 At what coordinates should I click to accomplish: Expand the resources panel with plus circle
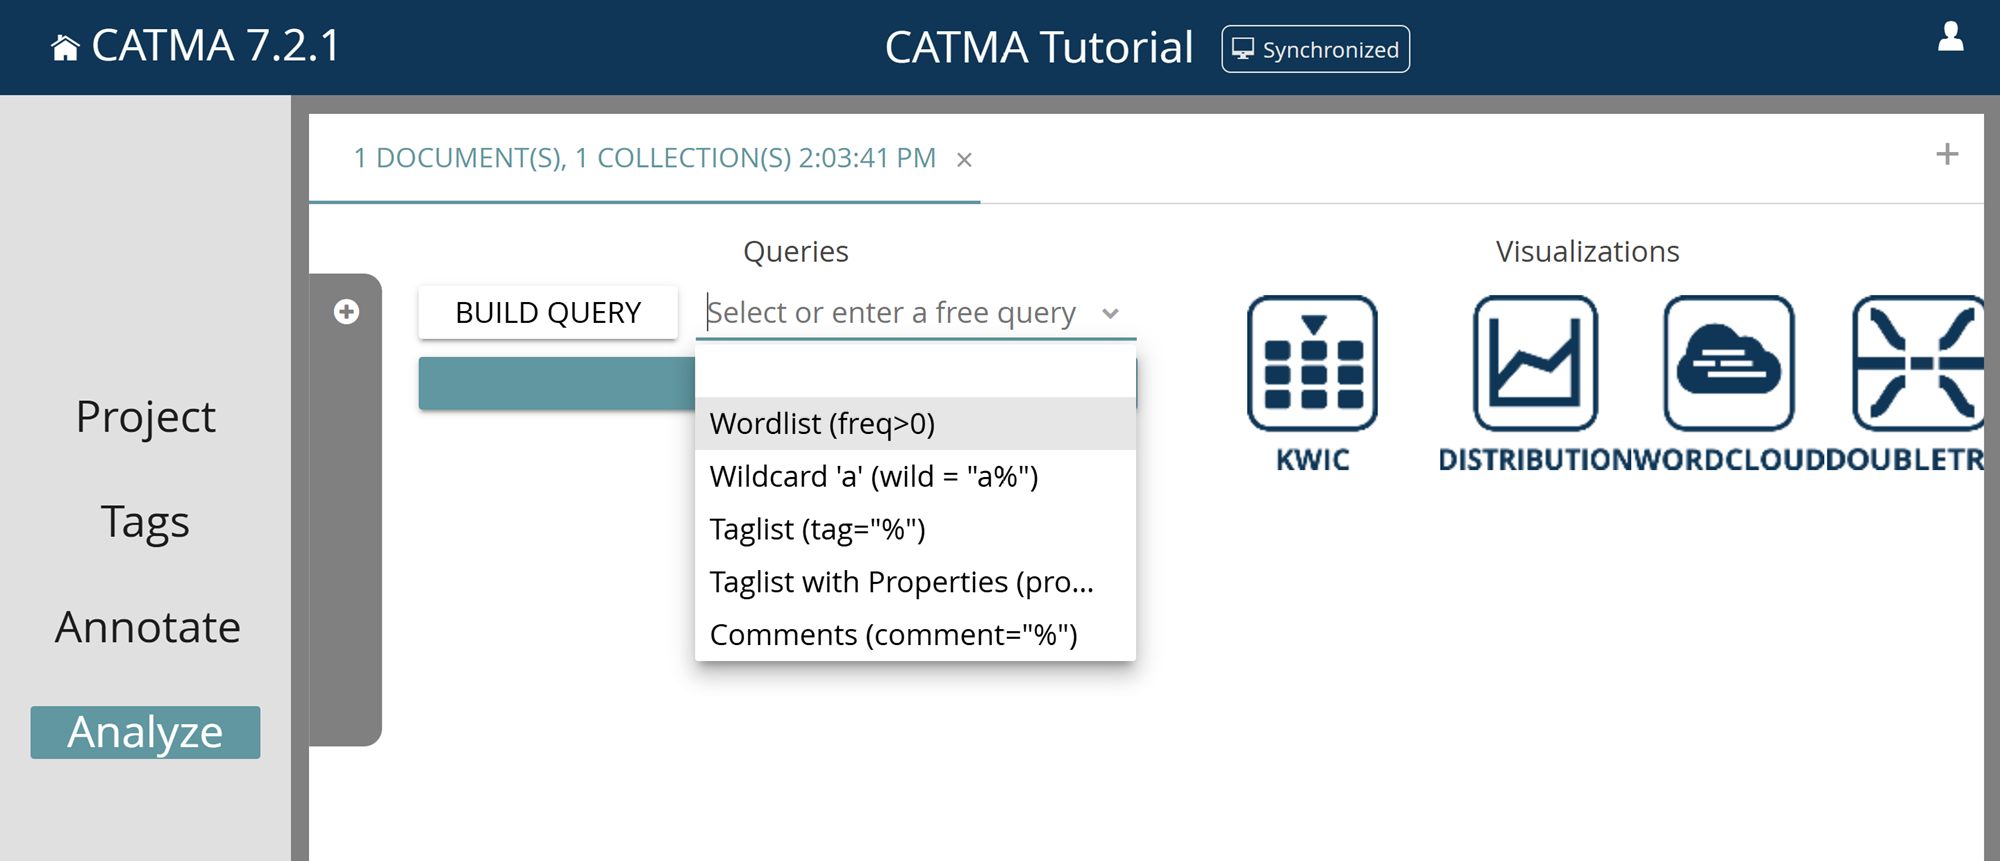click(x=346, y=312)
